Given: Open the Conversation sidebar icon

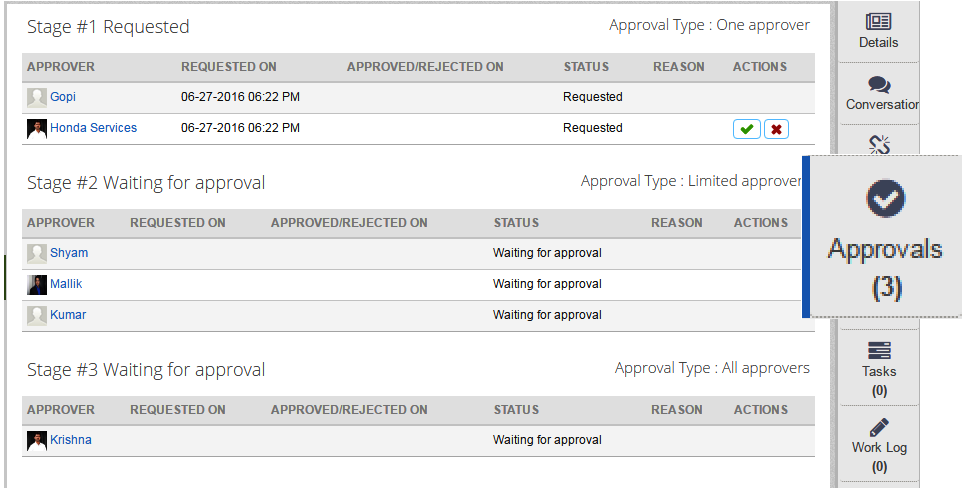Looking at the screenshot, I should (x=879, y=85).
